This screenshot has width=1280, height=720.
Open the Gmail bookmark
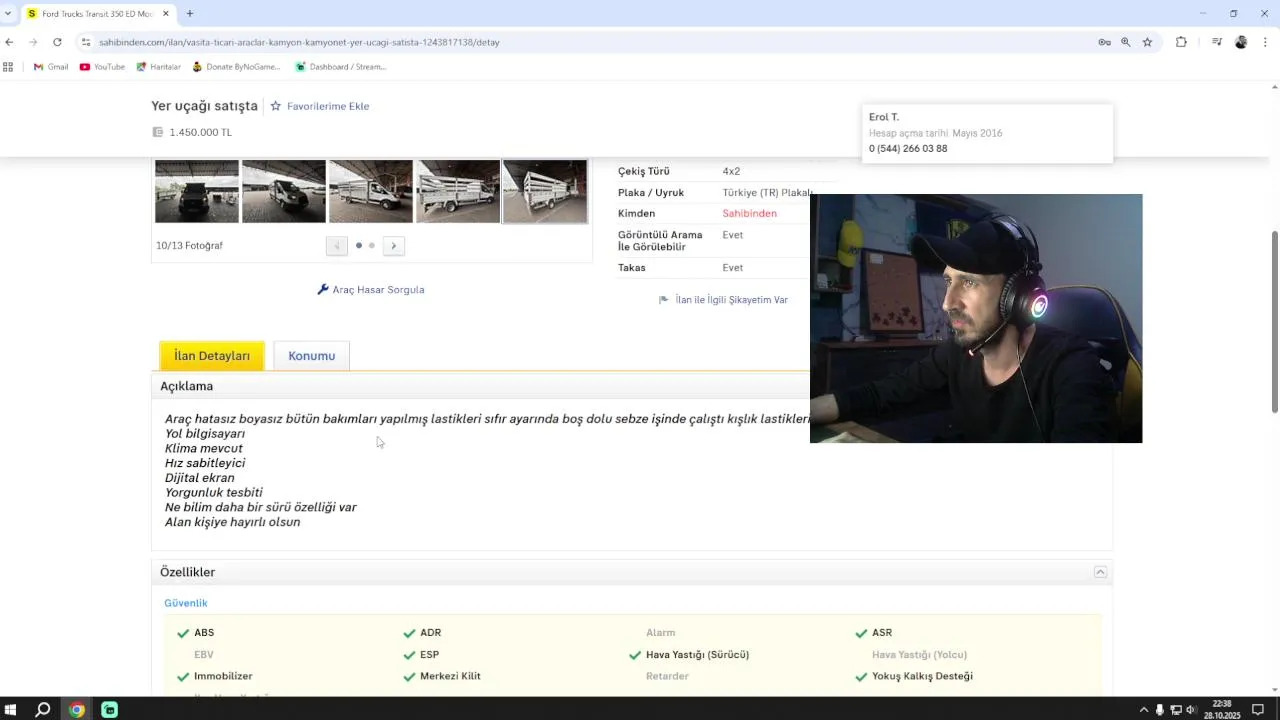[x=51, y=67]
